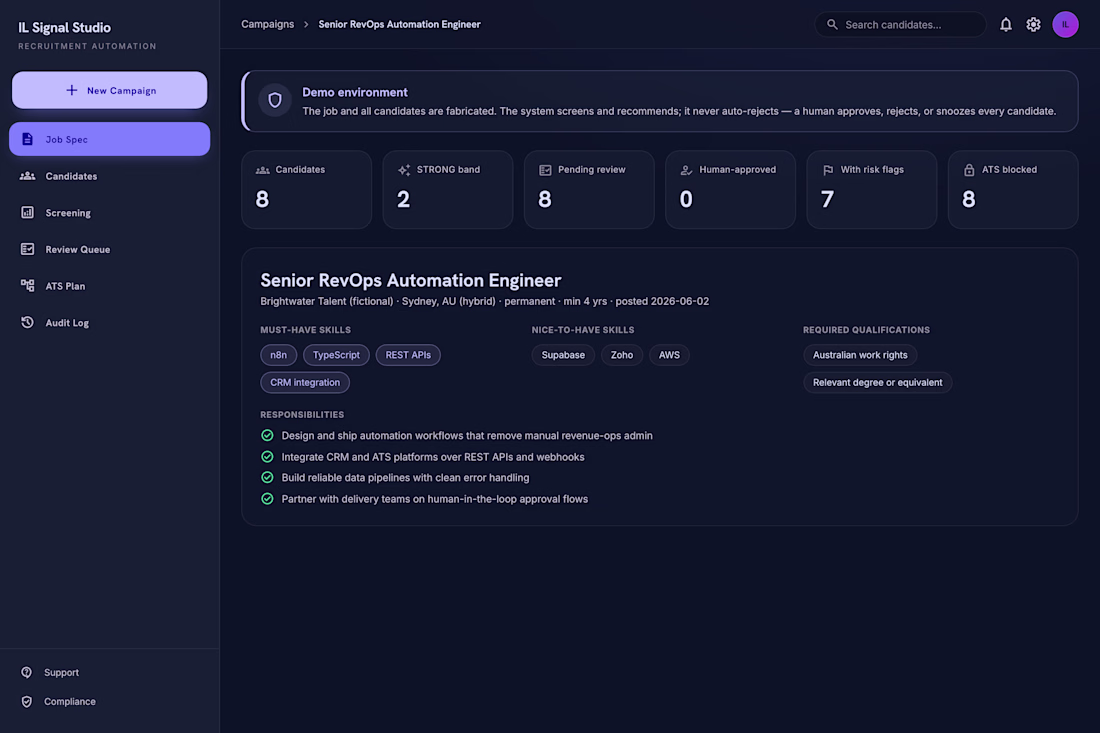Screen dimensions: 1100x733
Task: Select the Screening sidebar icon
Action: (27, 213)
